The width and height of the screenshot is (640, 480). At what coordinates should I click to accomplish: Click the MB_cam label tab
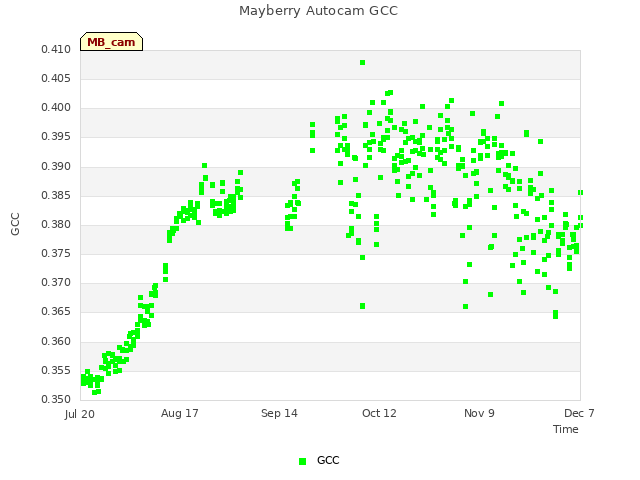pos(111,42)
